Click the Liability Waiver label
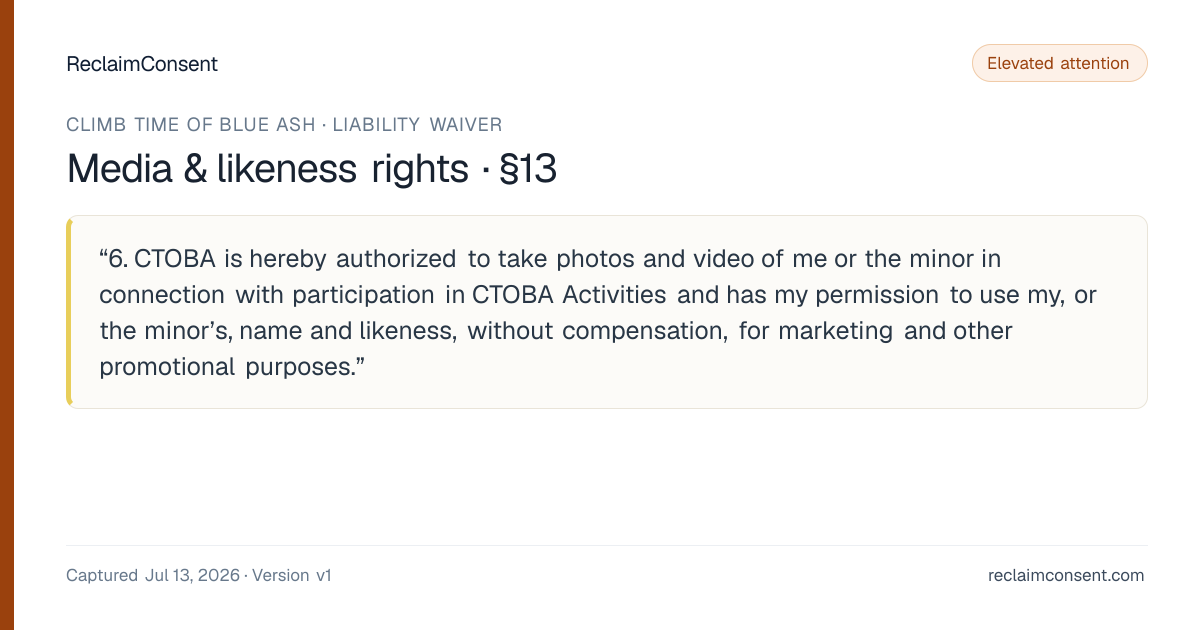This screenshot has height=630, width=1200. [417, 125]
